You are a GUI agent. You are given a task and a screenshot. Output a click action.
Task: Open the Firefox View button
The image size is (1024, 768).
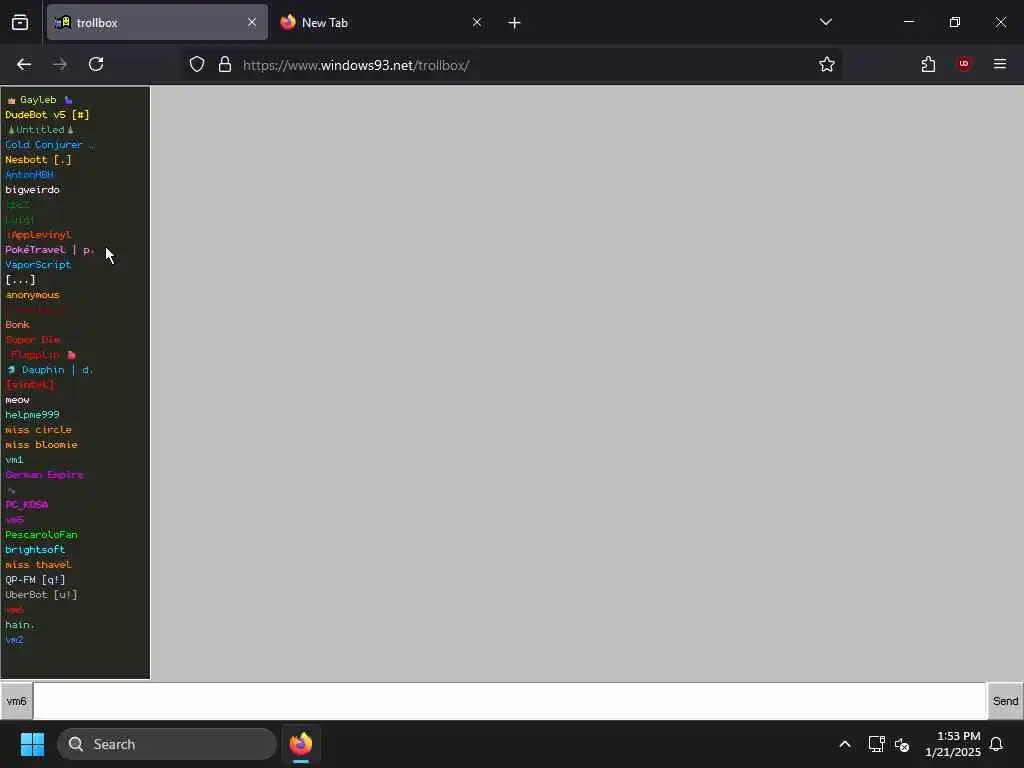click(20, 23)
